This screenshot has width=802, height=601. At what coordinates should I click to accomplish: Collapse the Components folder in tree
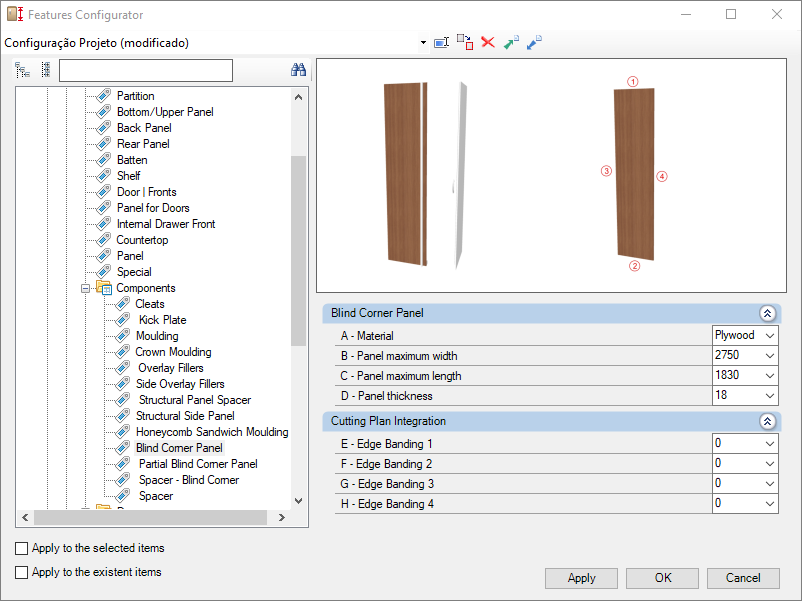(85, 288)
